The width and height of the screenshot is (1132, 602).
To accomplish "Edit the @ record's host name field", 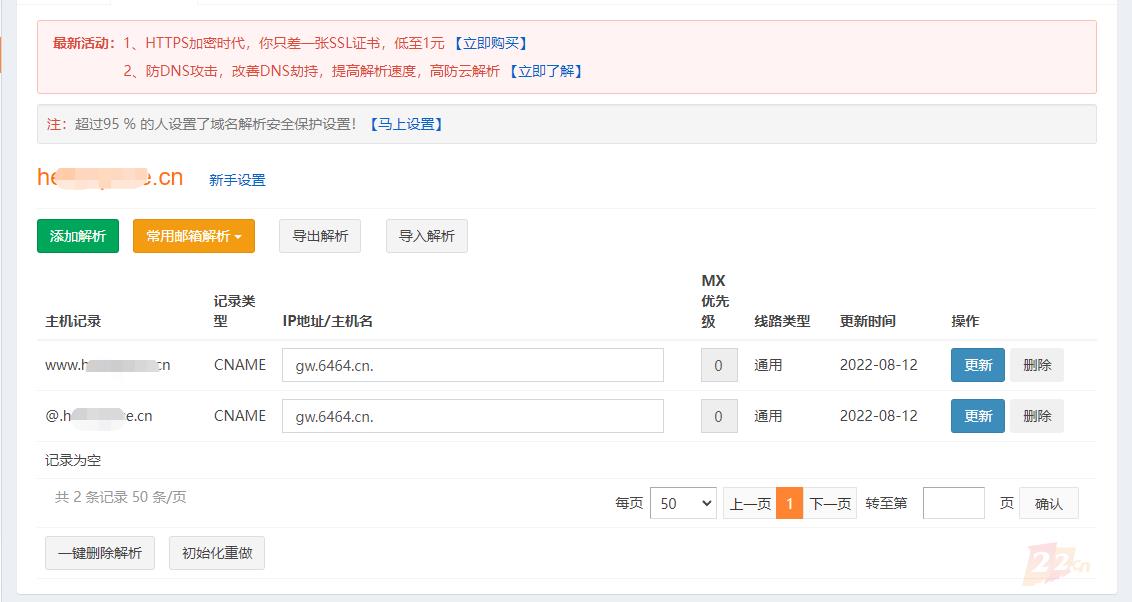I will (473, 416).
